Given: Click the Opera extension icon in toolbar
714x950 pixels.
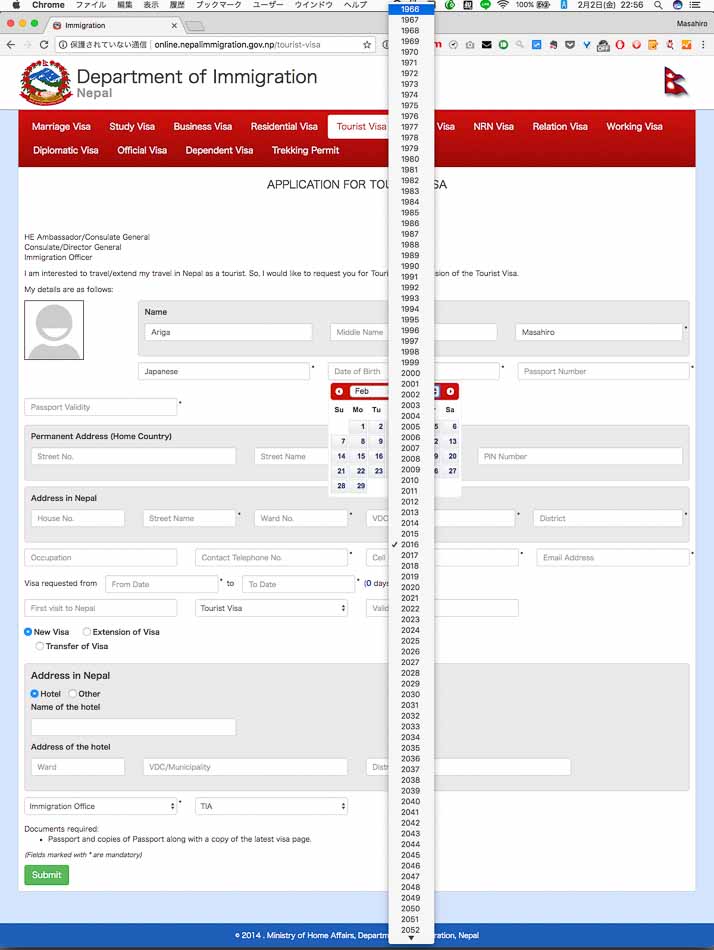Looking at the screenshot, I should coord(620,45).
